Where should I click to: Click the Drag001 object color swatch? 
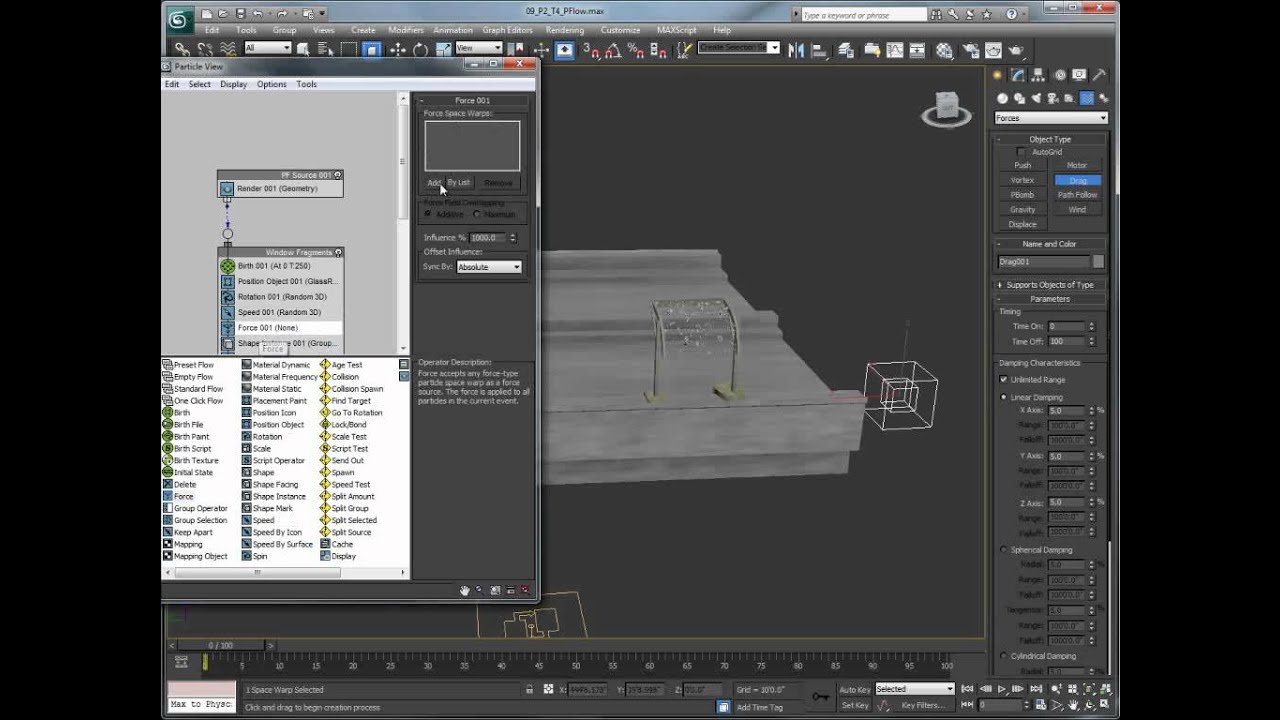1098,262
